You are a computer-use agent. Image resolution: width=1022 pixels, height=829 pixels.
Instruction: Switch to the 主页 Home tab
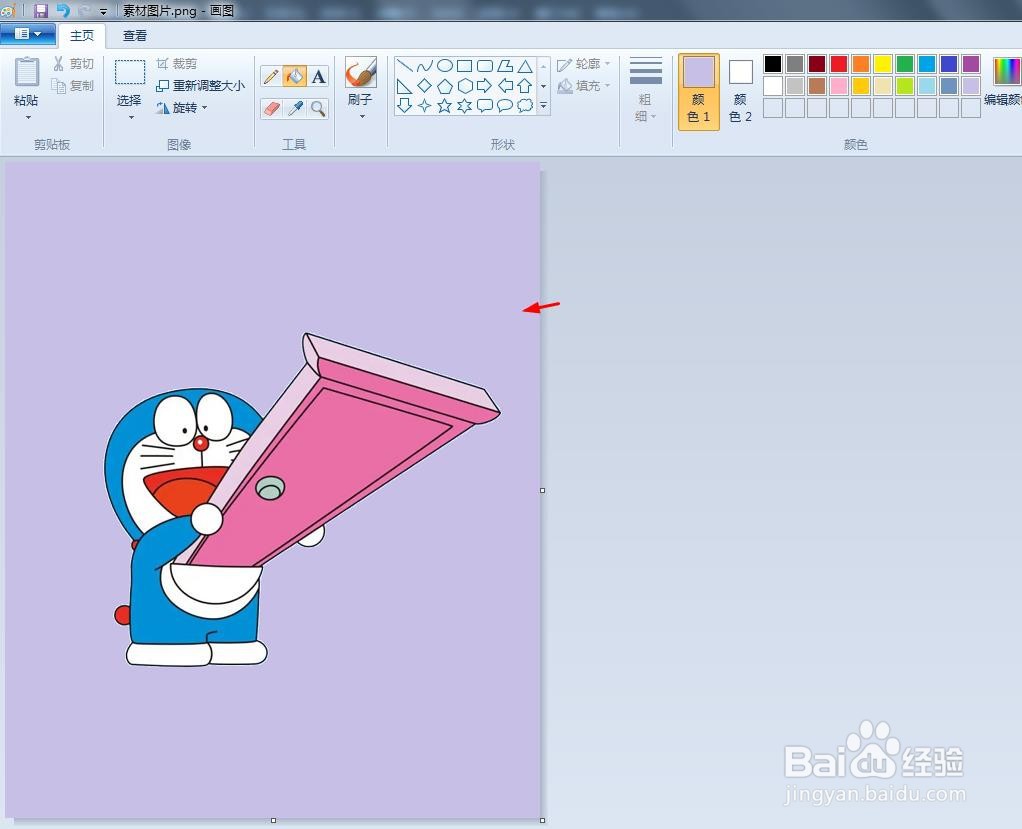82,35
